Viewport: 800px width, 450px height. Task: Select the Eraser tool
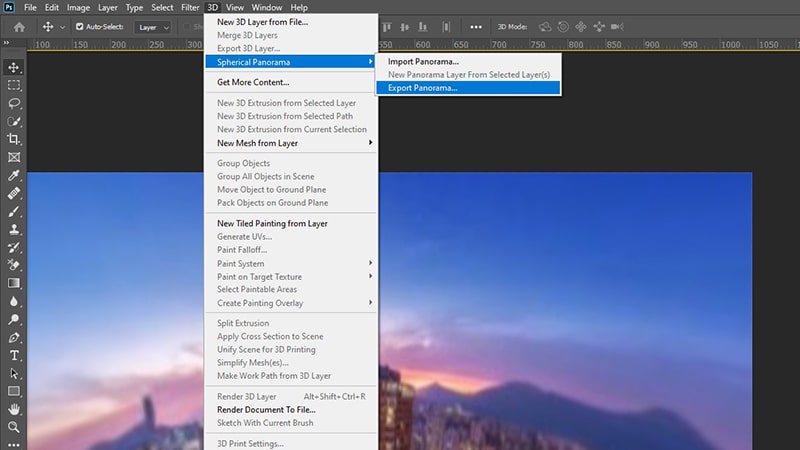pos(14,265)
